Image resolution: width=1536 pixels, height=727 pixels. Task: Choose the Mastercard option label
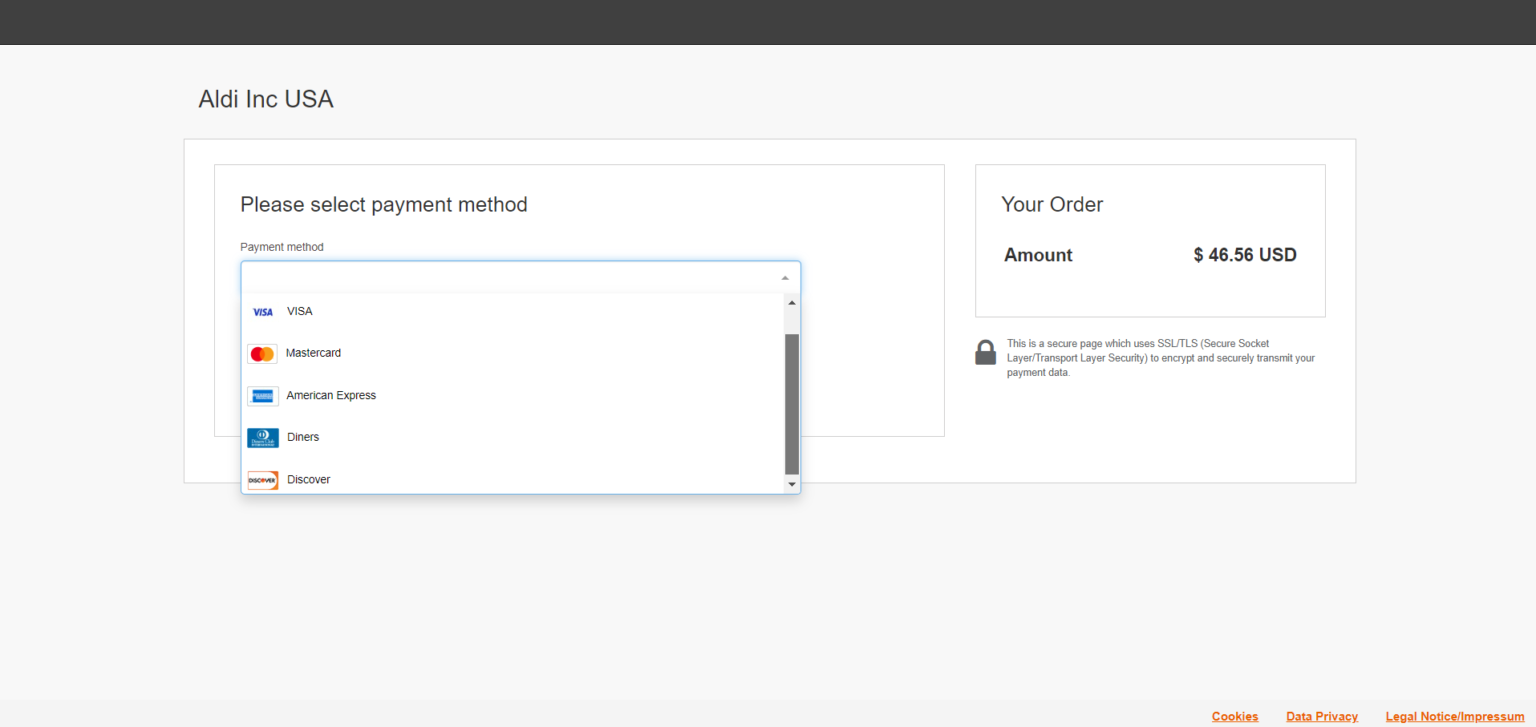point(313,353)
